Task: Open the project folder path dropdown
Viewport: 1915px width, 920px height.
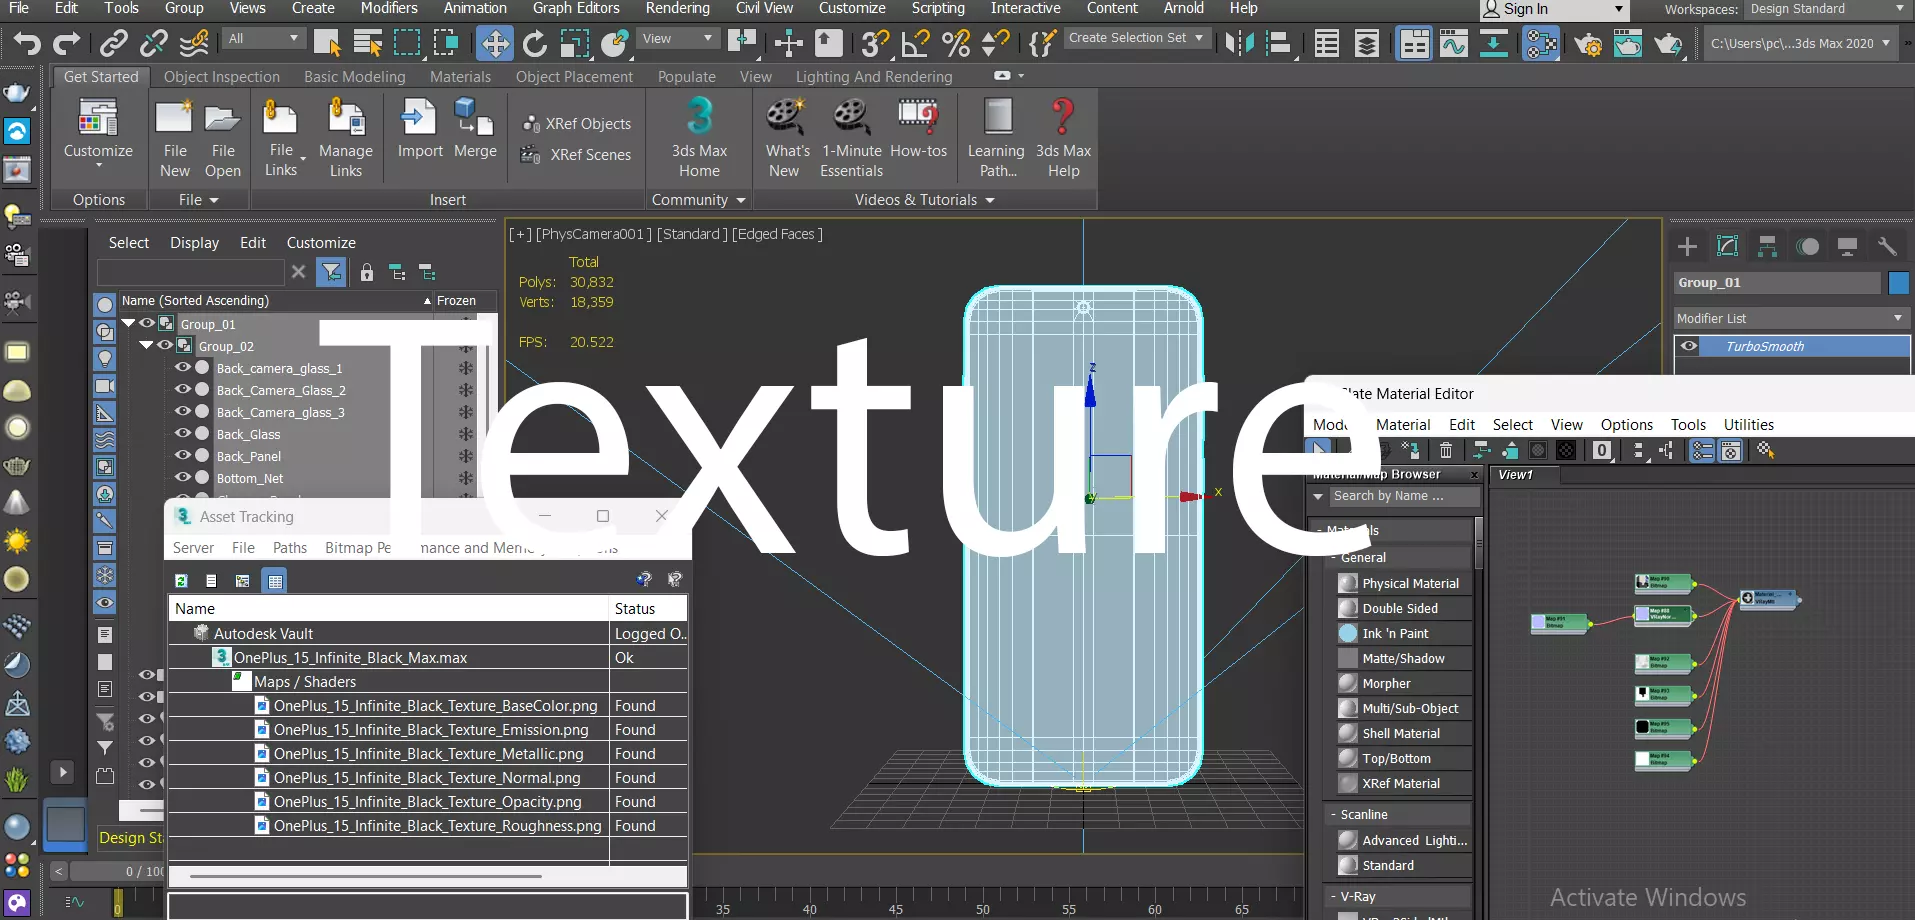Action: [x=1800, y=43]
